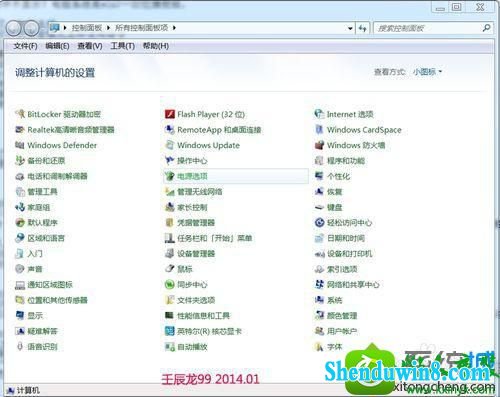
Task: Open the 查看(V) menu
Action: pyautogui.click(x=90, y=46)
